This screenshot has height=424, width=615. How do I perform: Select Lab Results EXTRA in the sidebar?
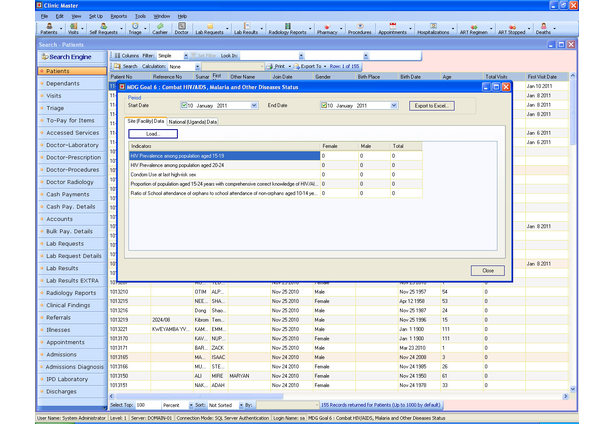tap(72, 281)
